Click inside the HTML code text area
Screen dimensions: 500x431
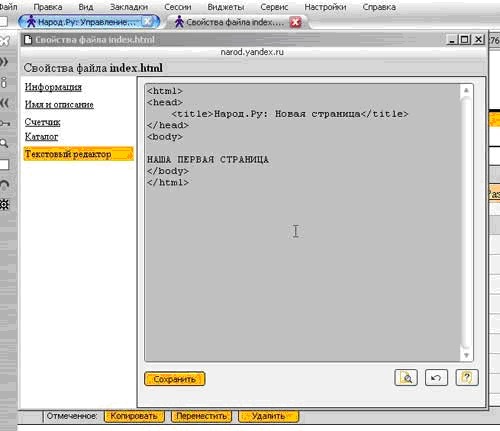pos(303,222)
